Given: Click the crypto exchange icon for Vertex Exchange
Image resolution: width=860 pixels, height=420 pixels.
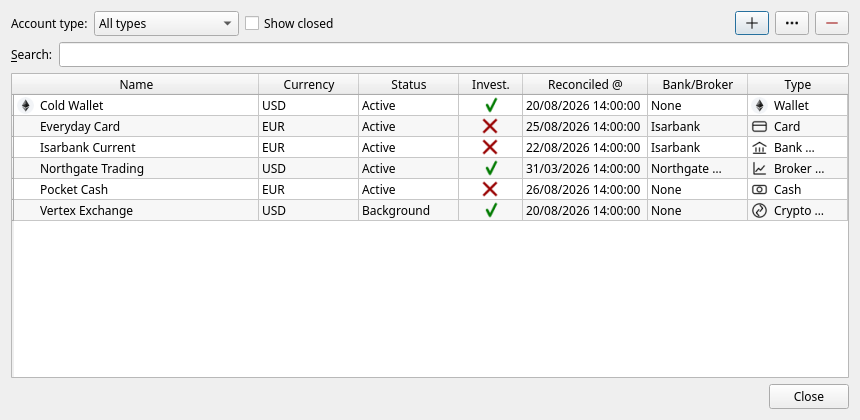Looking at the screenshot, I should tap(759, 211).
